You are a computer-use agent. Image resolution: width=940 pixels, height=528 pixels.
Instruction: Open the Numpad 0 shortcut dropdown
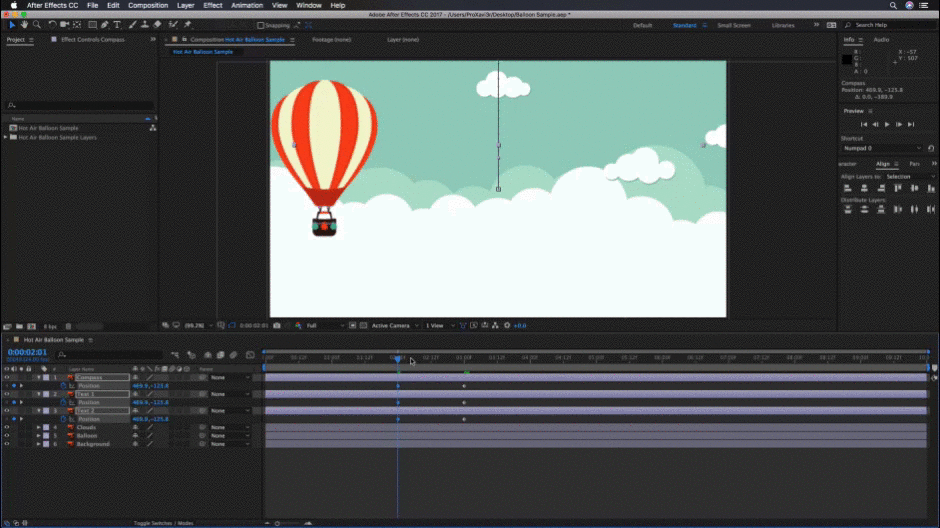pos(882,148)
